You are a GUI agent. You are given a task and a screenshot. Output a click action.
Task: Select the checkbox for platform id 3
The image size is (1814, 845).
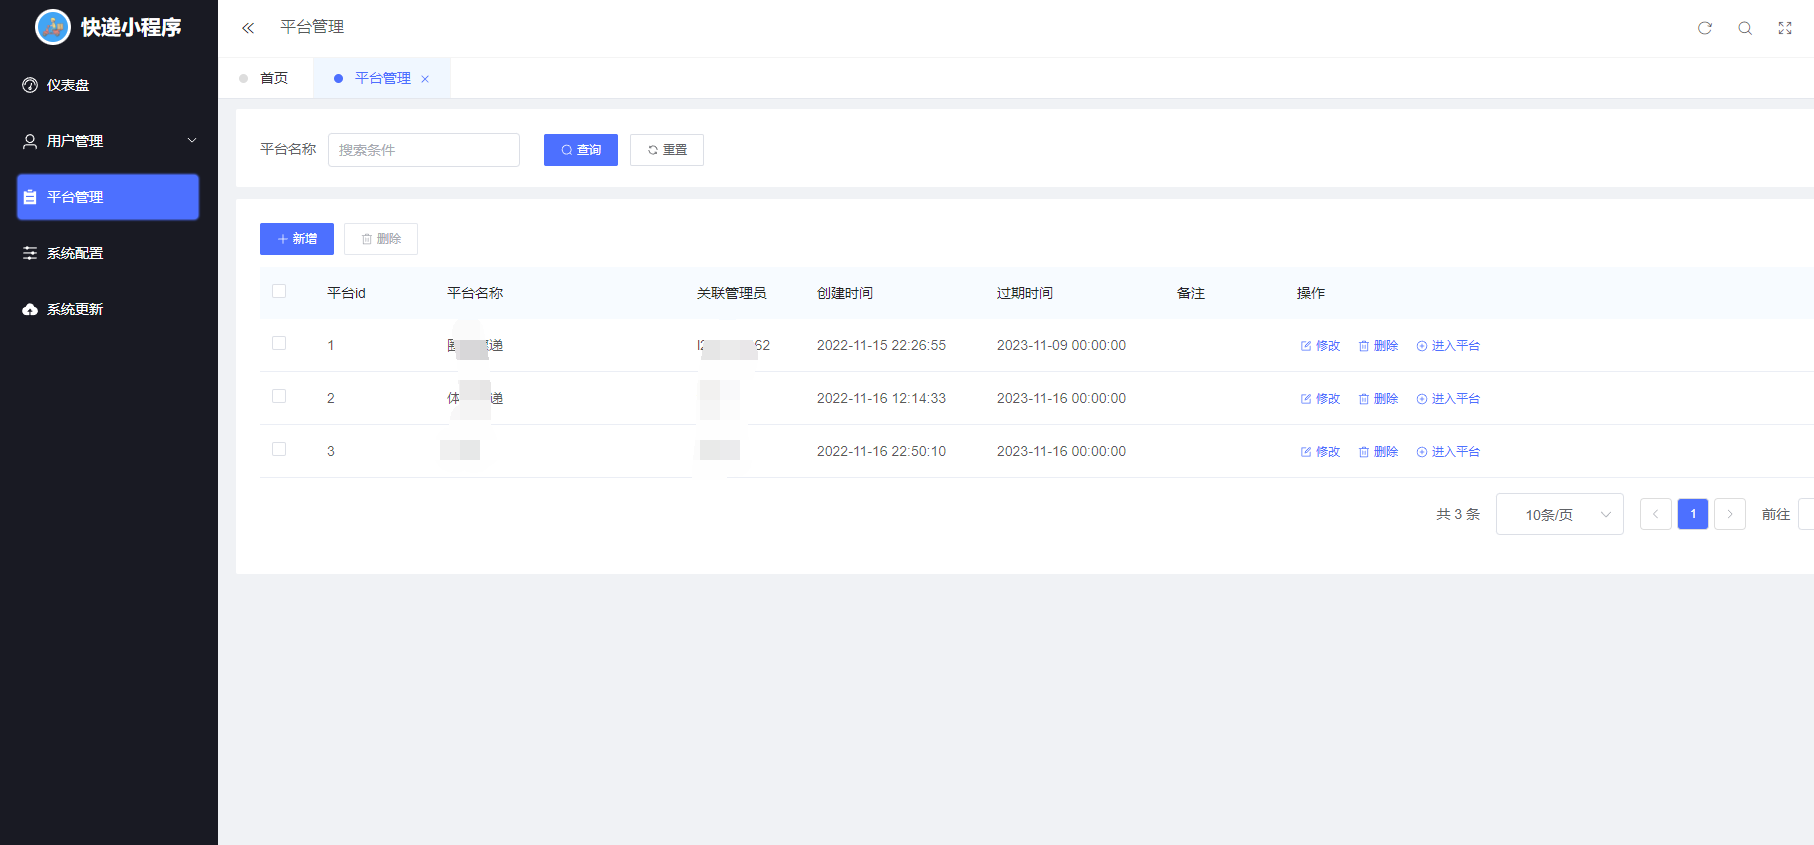[279, 449]
